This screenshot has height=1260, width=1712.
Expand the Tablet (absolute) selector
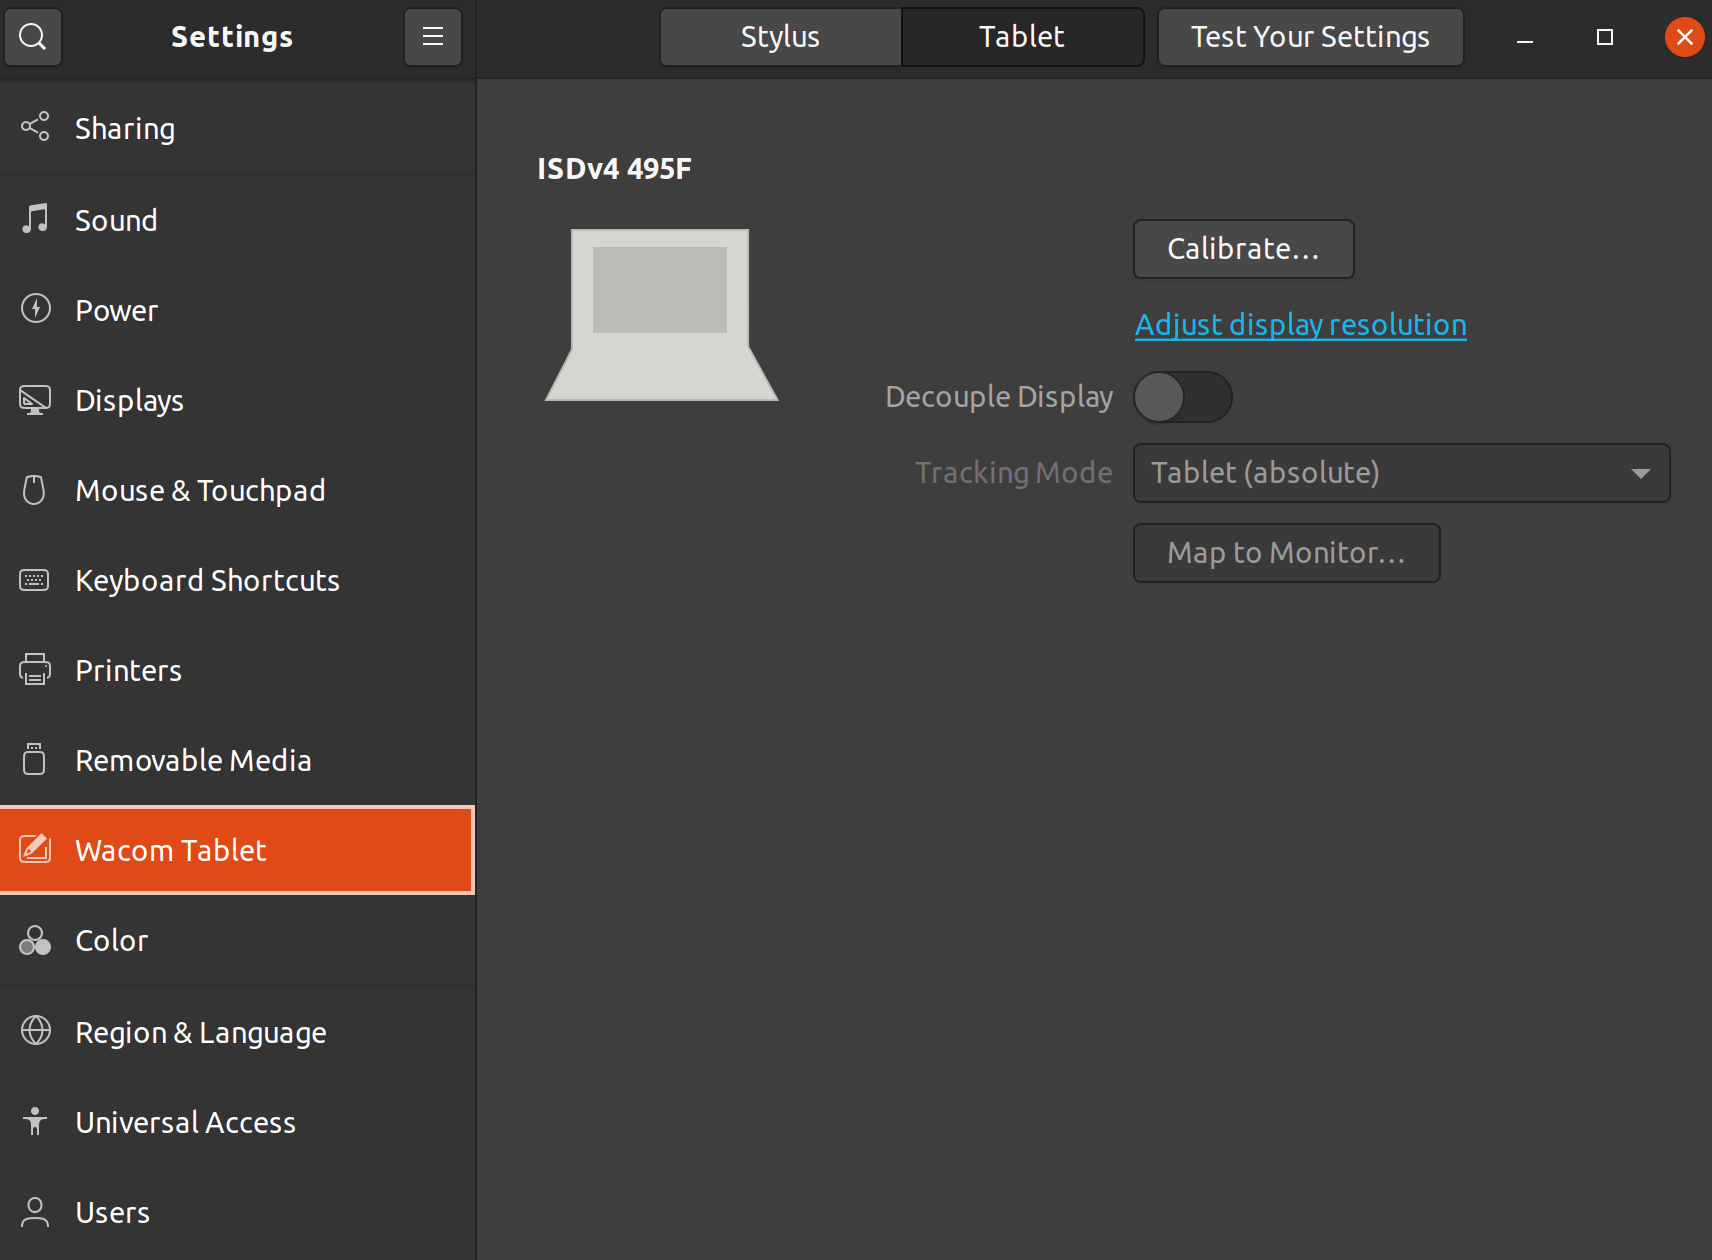pos(1400,473)
